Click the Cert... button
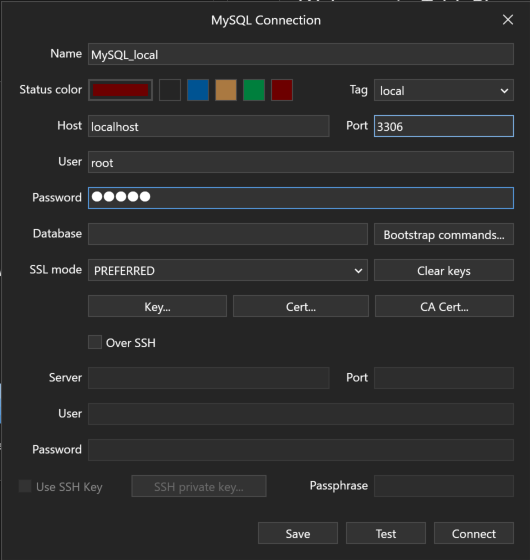 (x=301, y=306)
